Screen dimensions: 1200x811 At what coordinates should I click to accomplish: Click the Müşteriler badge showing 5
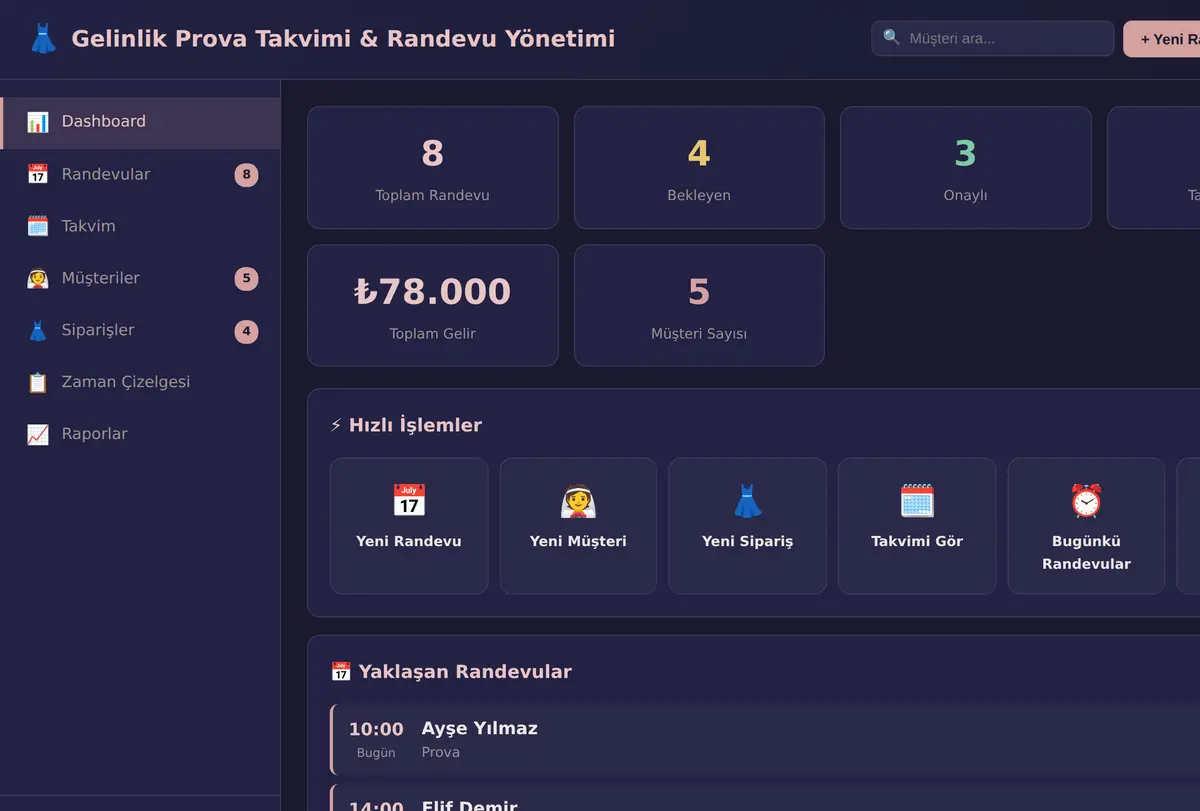(x=246, y=279)
